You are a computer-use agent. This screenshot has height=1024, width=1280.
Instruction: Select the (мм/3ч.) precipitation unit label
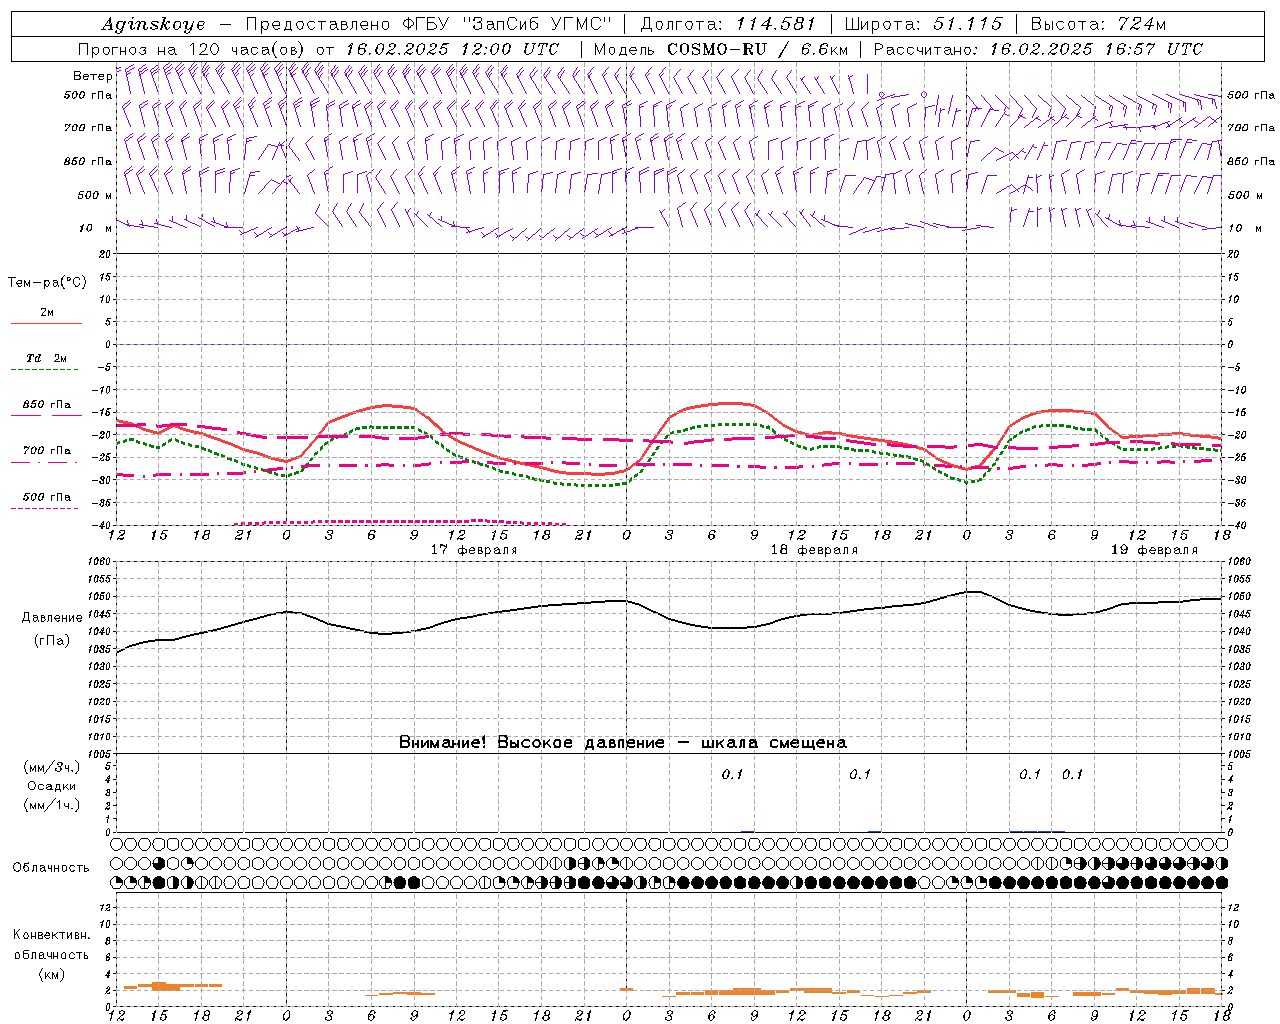(51, 767)
